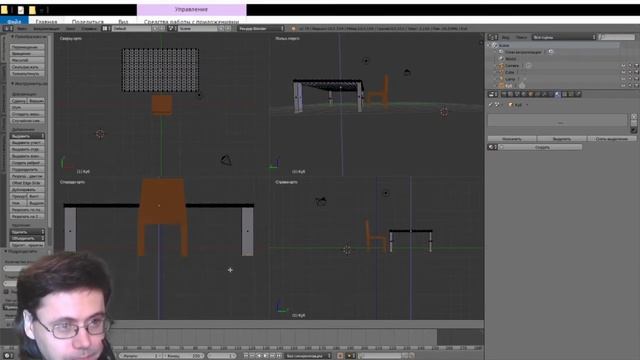Open the Texture properties tab
Image resolution: width=640 pixels, height=360 pixels.
click(564, 94)
